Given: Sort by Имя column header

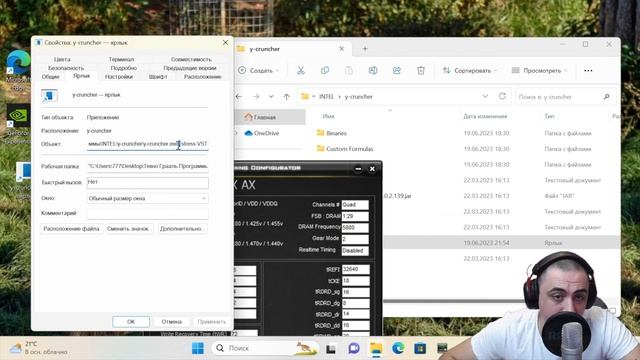Looking at the screenshot, I should pyautogui.click(x=329, y=116).
